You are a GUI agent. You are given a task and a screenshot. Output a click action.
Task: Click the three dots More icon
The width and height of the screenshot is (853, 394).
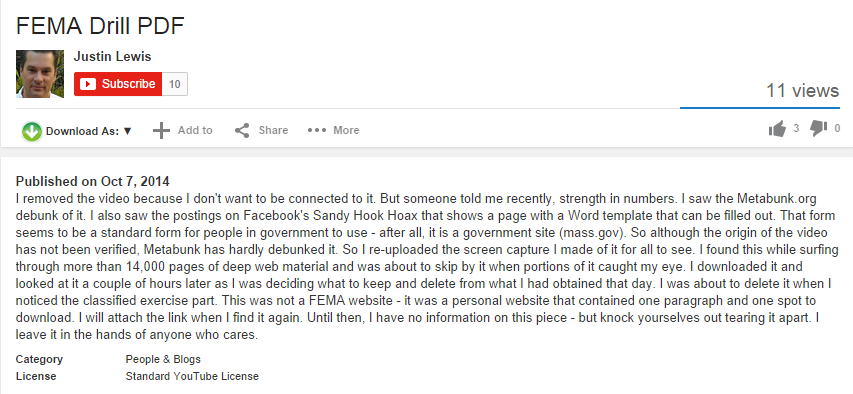pyautogui.click(x=317, y=131)
